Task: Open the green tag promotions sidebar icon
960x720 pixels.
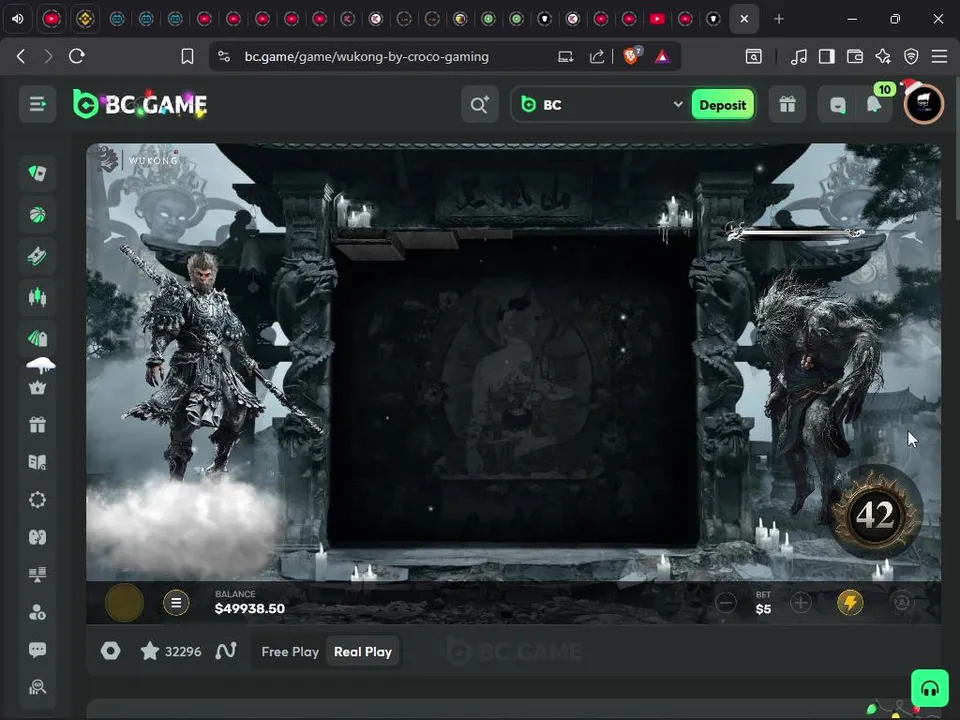Action: 37,337
